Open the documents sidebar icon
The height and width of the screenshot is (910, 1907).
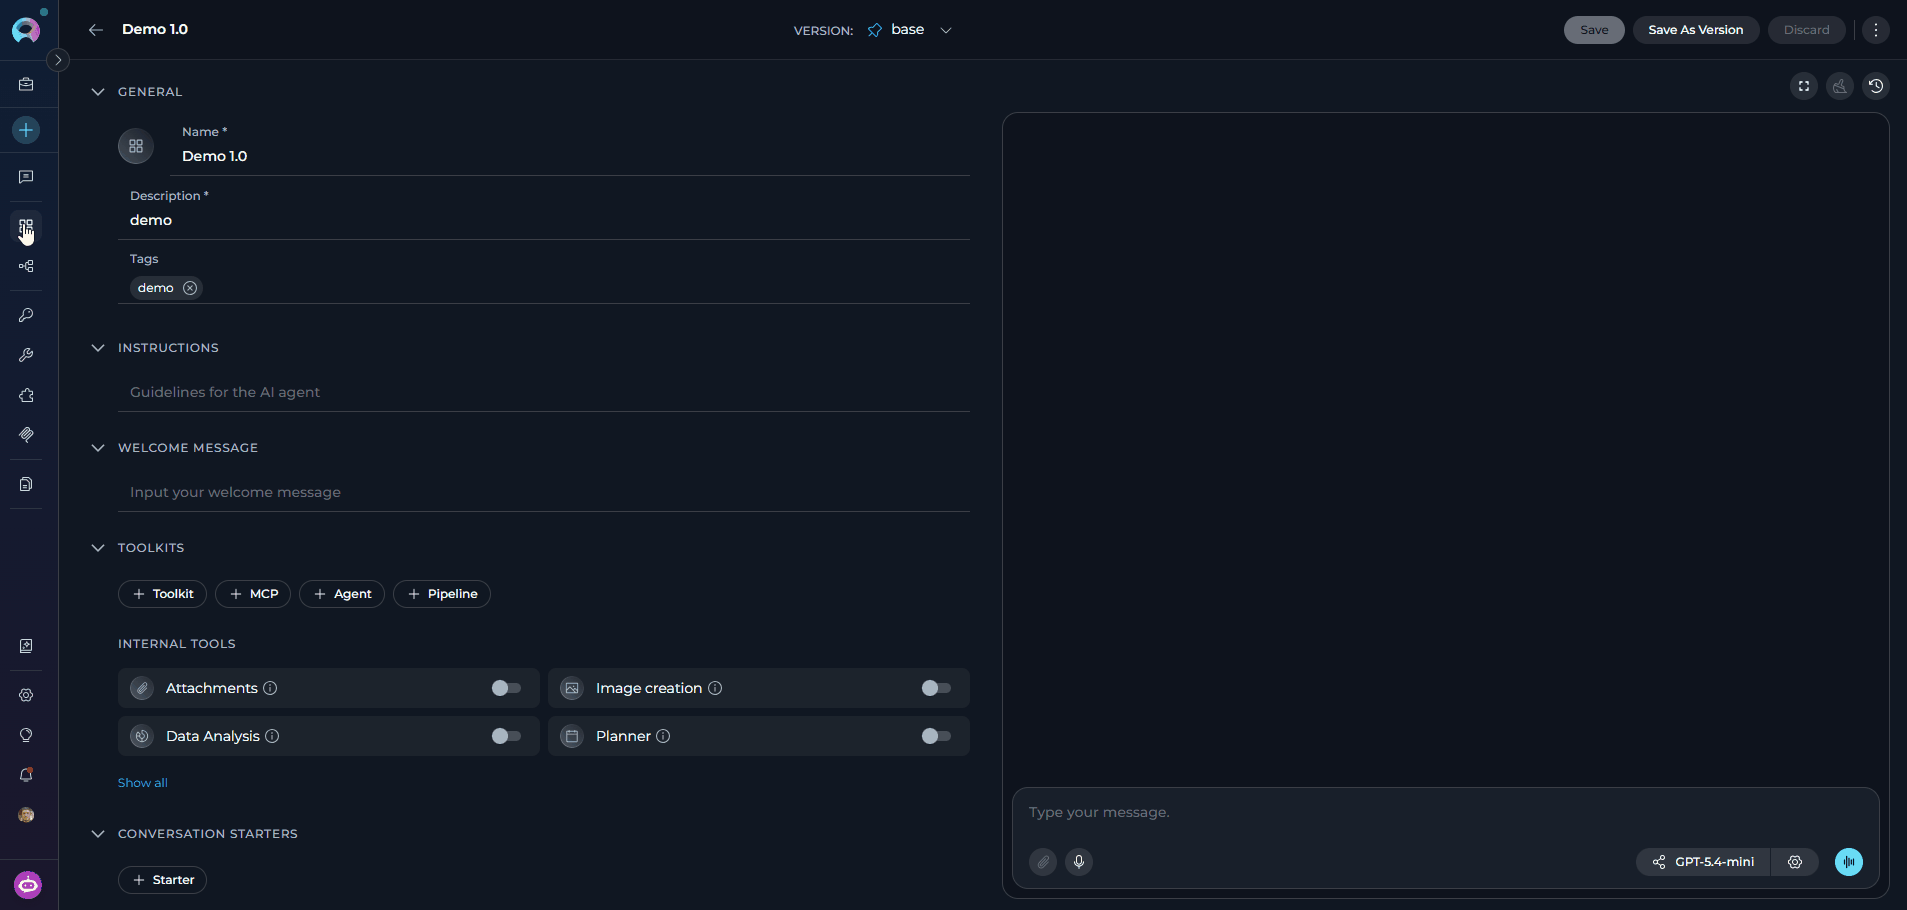point(26,484)
